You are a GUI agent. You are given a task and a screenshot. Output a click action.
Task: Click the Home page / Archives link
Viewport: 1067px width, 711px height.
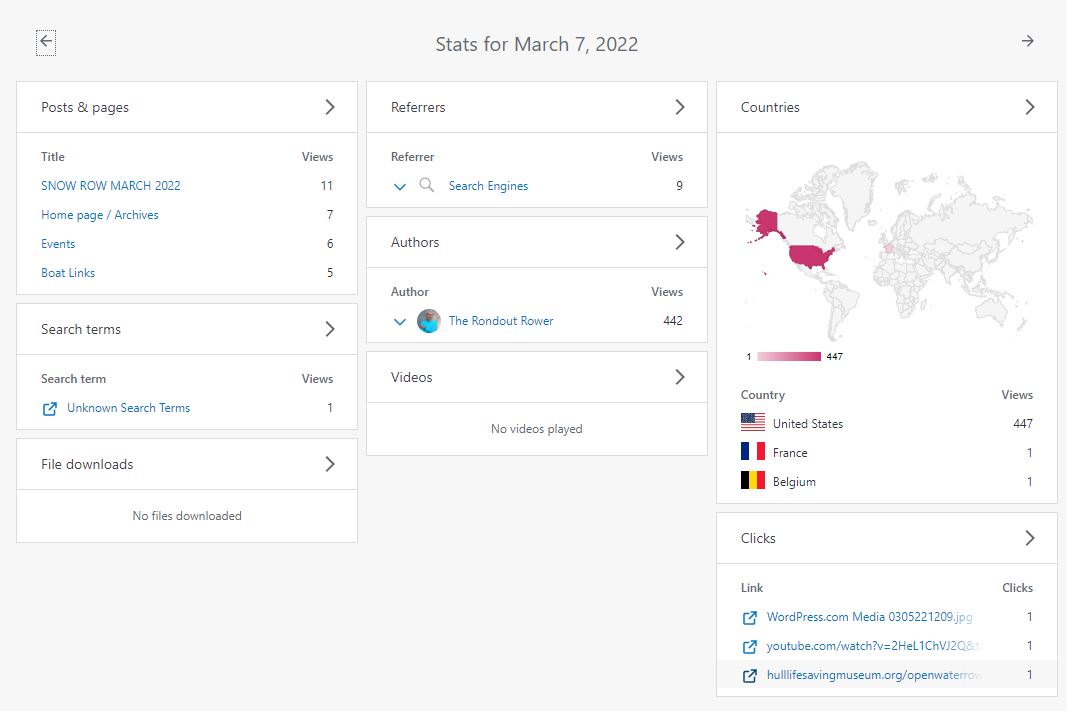(99, 215)
